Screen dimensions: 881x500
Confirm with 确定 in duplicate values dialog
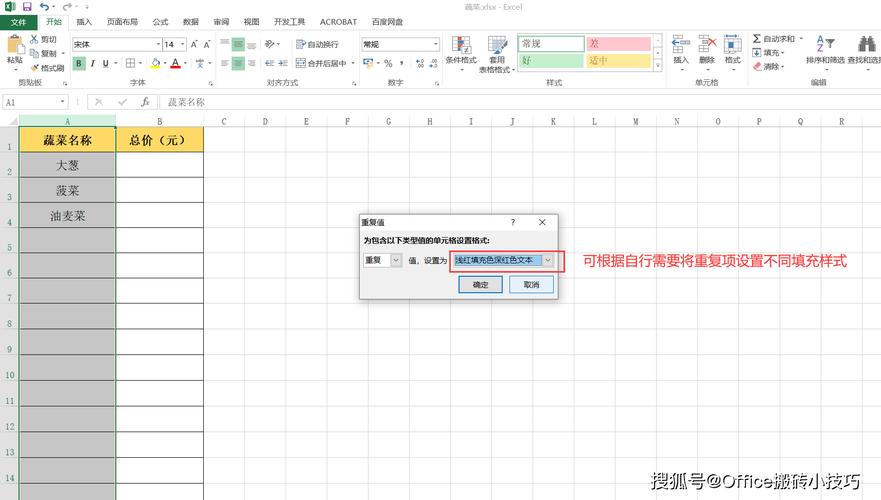pyautogui.click(x=480, y=285)
